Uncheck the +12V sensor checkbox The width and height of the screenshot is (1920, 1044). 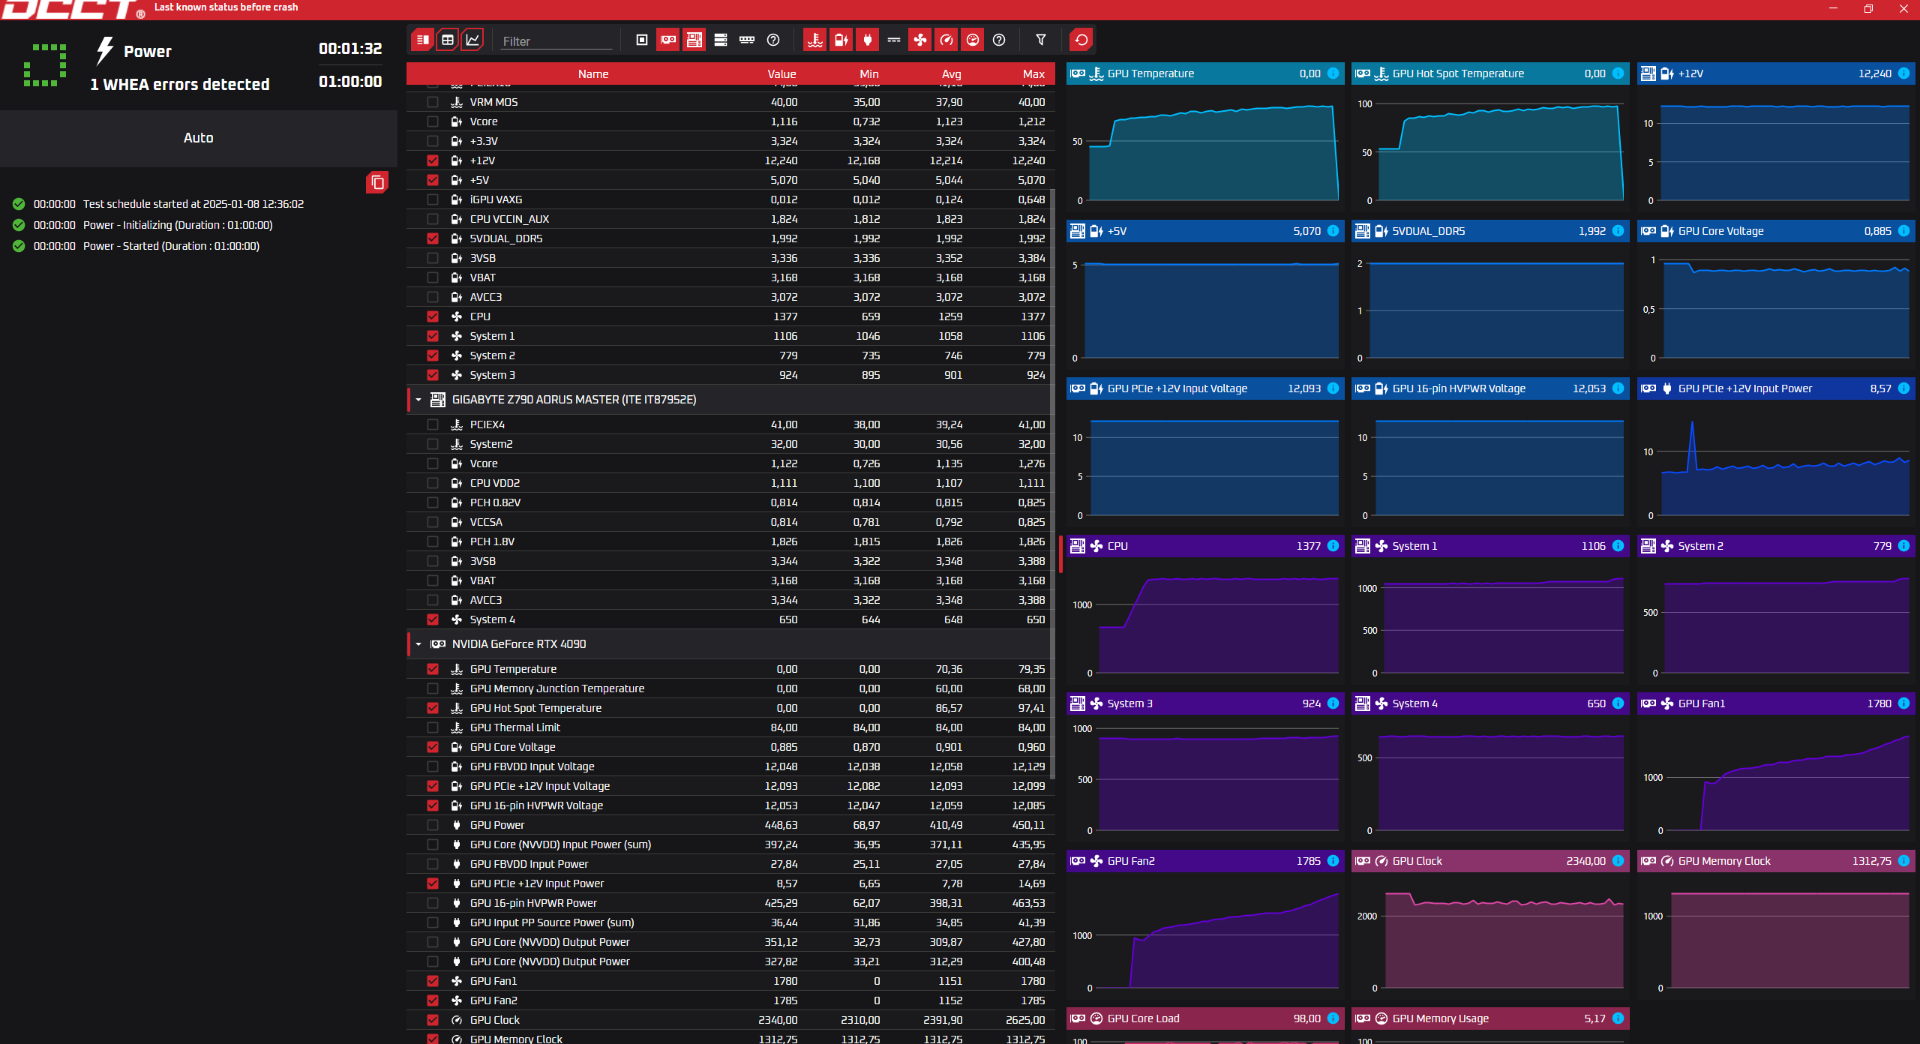click(x=433, y=161)
